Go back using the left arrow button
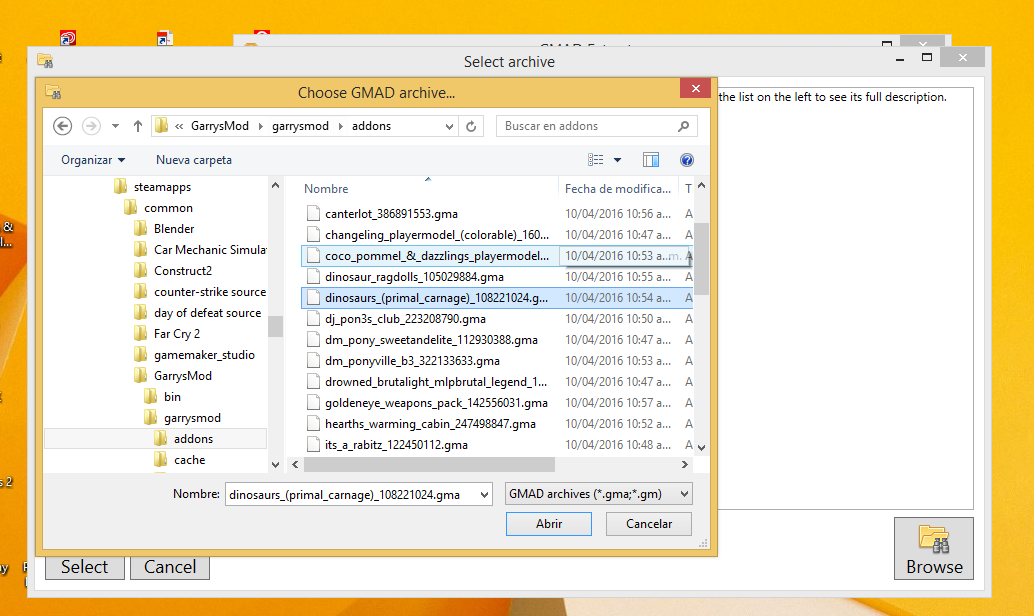 (x=63, y=126)
